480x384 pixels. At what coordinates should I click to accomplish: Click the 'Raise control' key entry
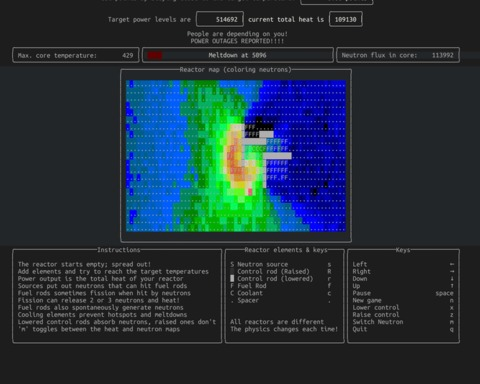376,315
